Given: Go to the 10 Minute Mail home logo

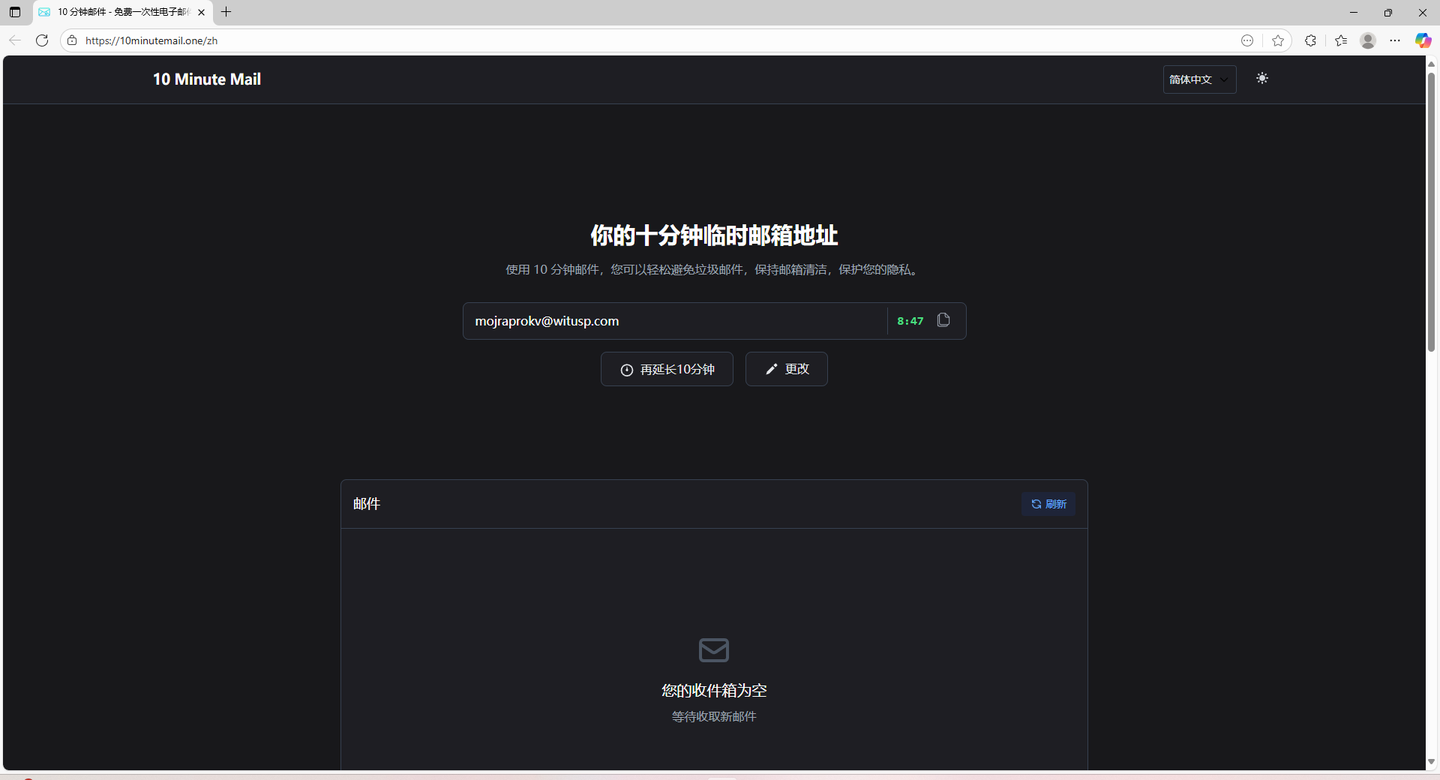Looking at the screenshot, I should pyautogui.click(x=207, y=79).
